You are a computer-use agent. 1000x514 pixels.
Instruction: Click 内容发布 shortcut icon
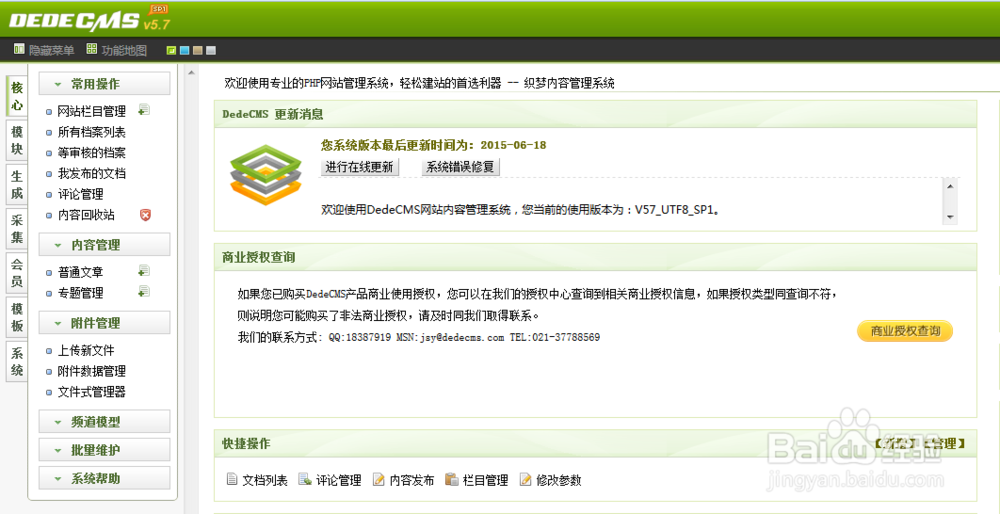tap(379, 480)
